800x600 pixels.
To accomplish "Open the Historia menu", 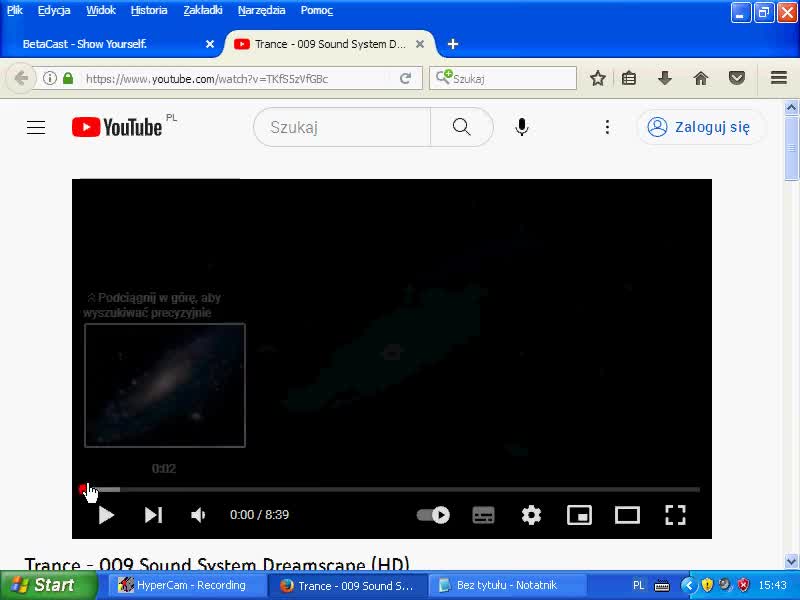I will point(149,10).
